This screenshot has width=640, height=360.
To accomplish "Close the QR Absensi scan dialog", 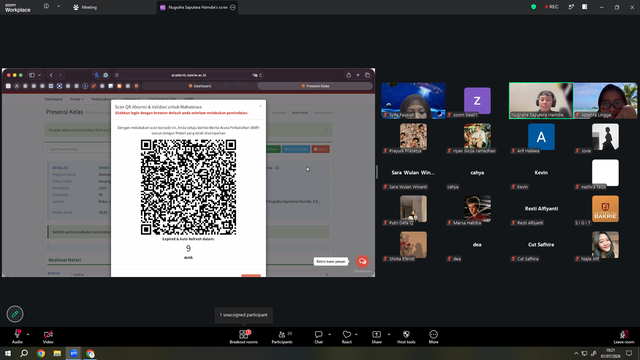I will click(260, 106).
